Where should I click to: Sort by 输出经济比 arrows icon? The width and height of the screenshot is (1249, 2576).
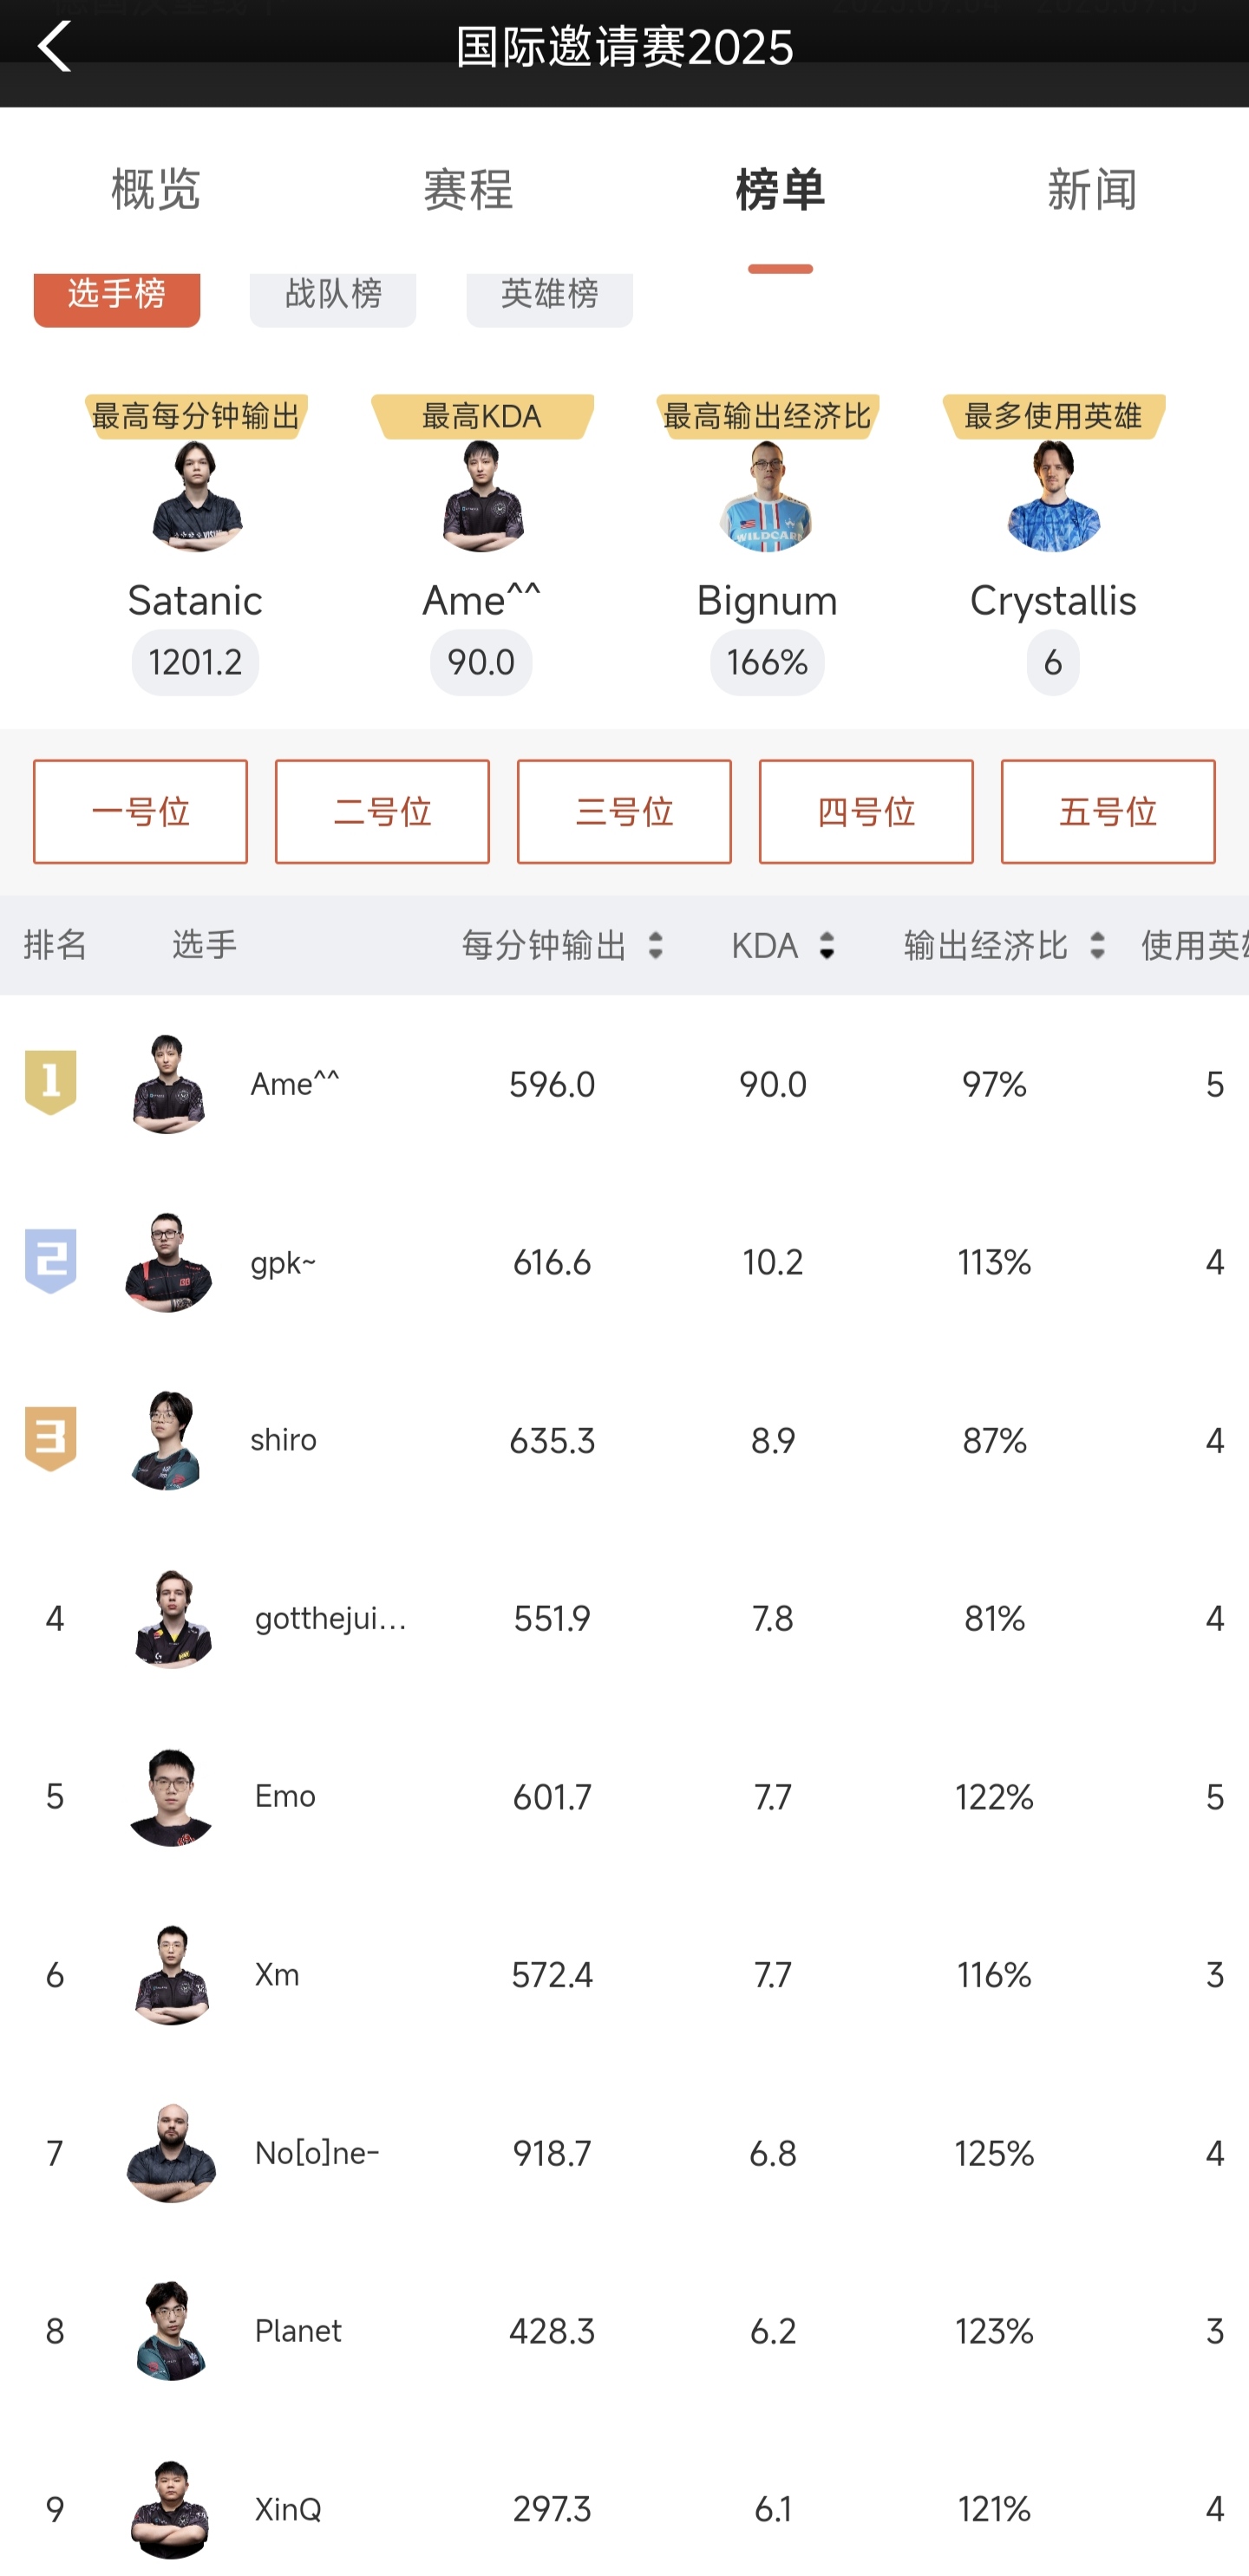click(1097, 945)
